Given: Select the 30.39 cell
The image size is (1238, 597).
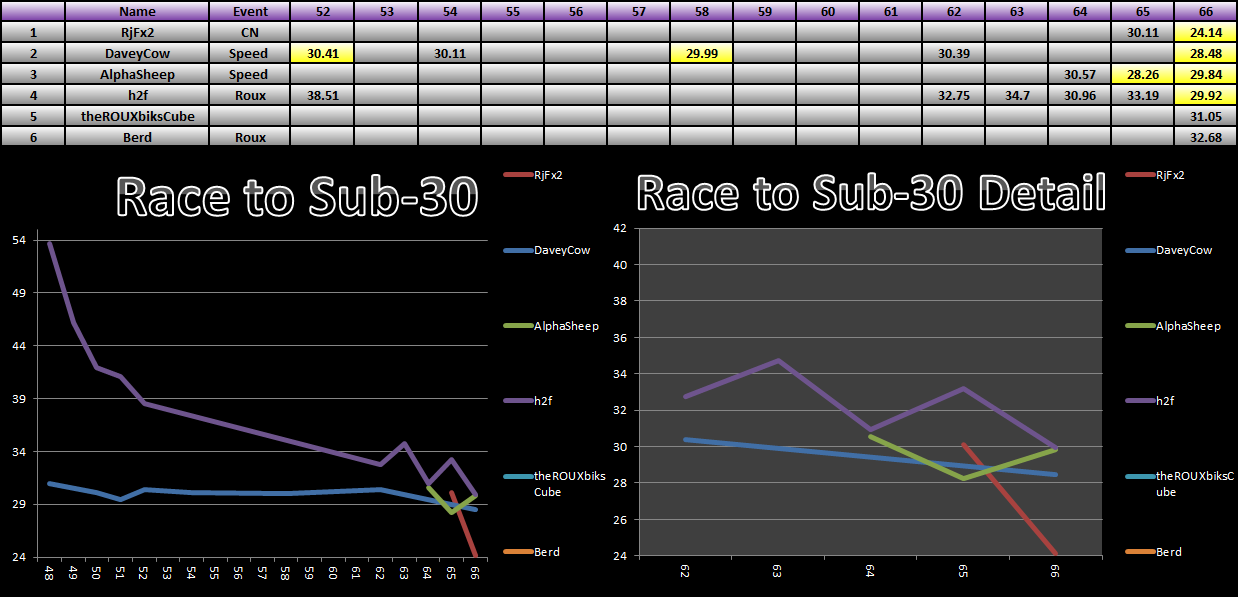Looking at the screenshot, I should point(953,53).
